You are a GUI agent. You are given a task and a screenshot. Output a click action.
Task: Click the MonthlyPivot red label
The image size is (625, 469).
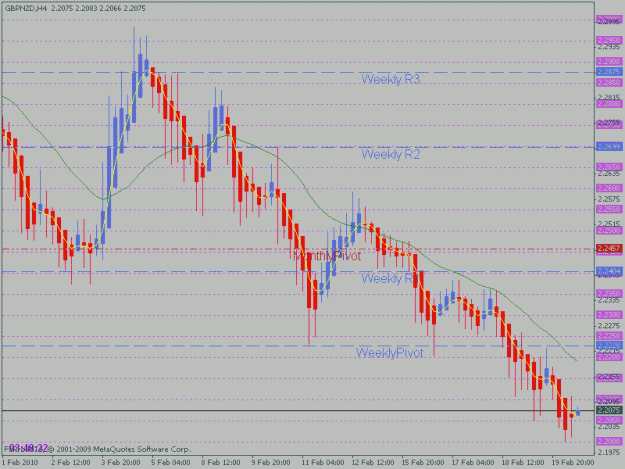pos(327,256)
